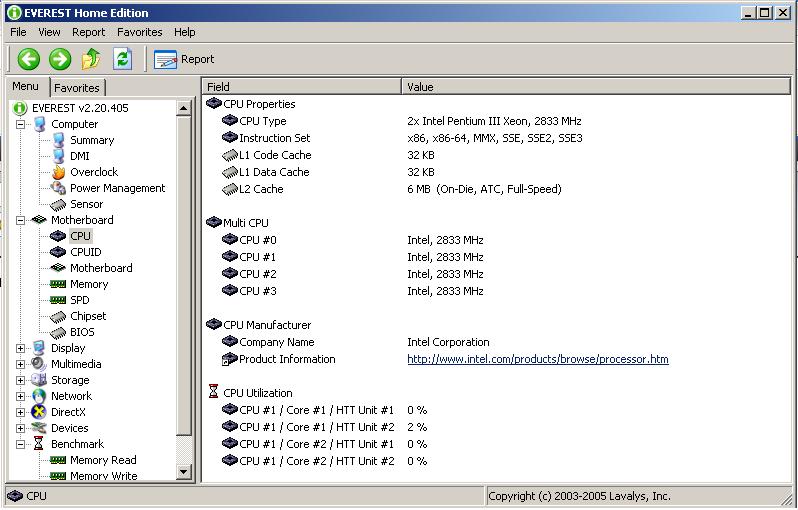Click the Multimedia speaker icon
The image size is (798, 510).
click(39, 364)
